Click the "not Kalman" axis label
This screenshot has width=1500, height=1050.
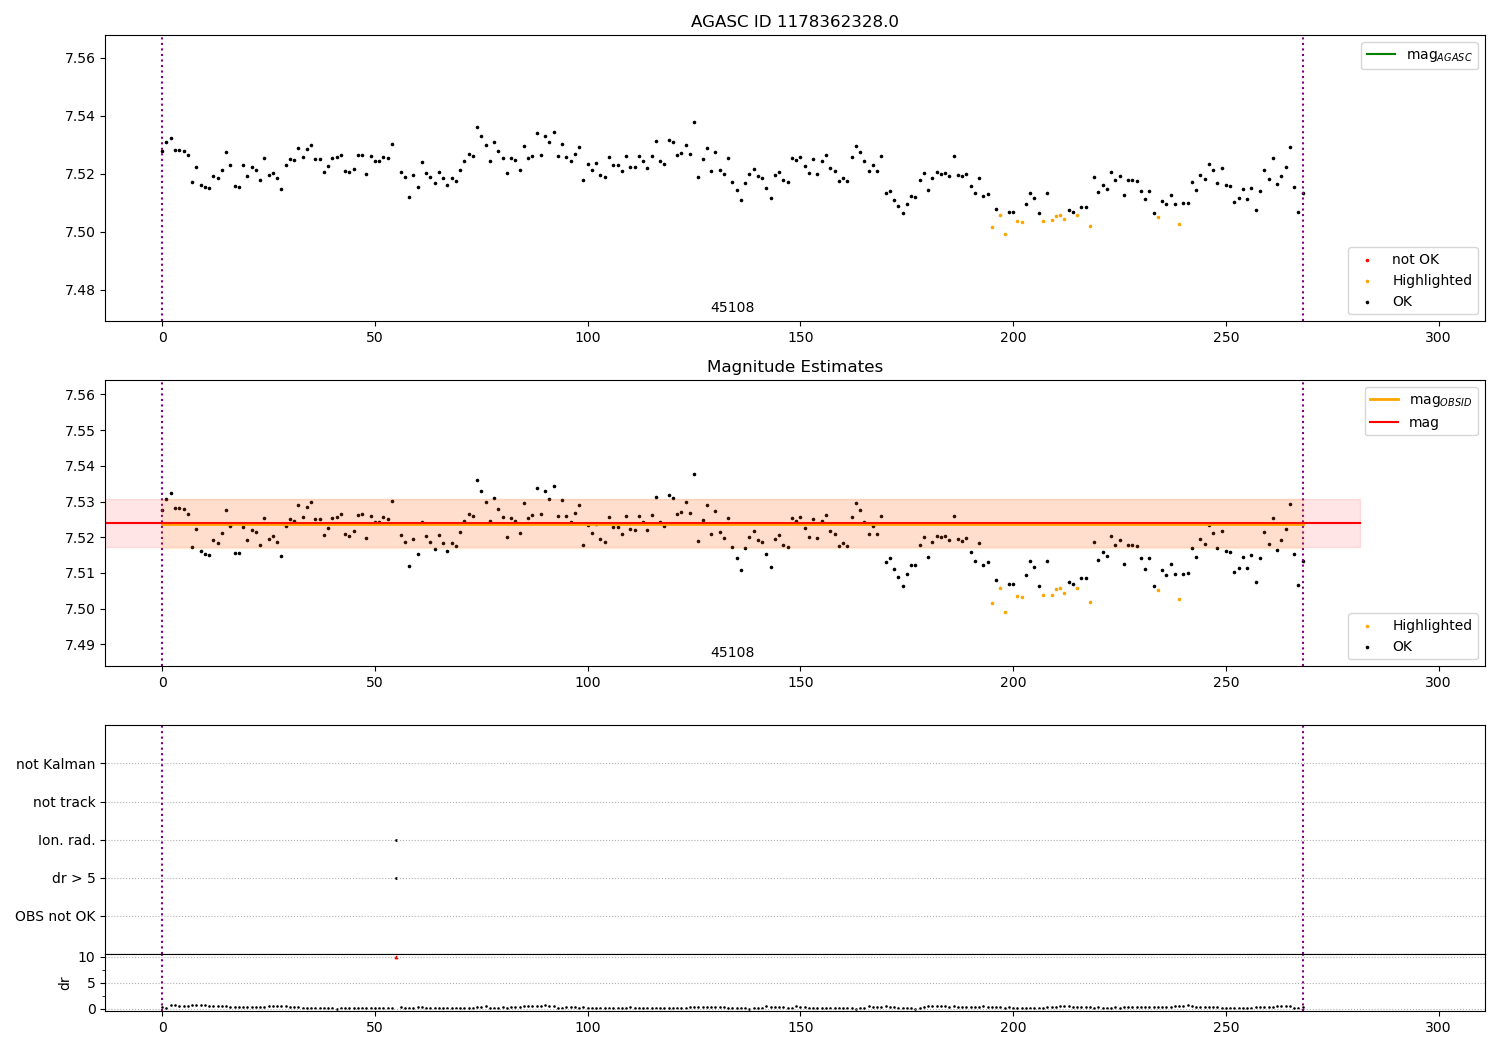[56, 765]
